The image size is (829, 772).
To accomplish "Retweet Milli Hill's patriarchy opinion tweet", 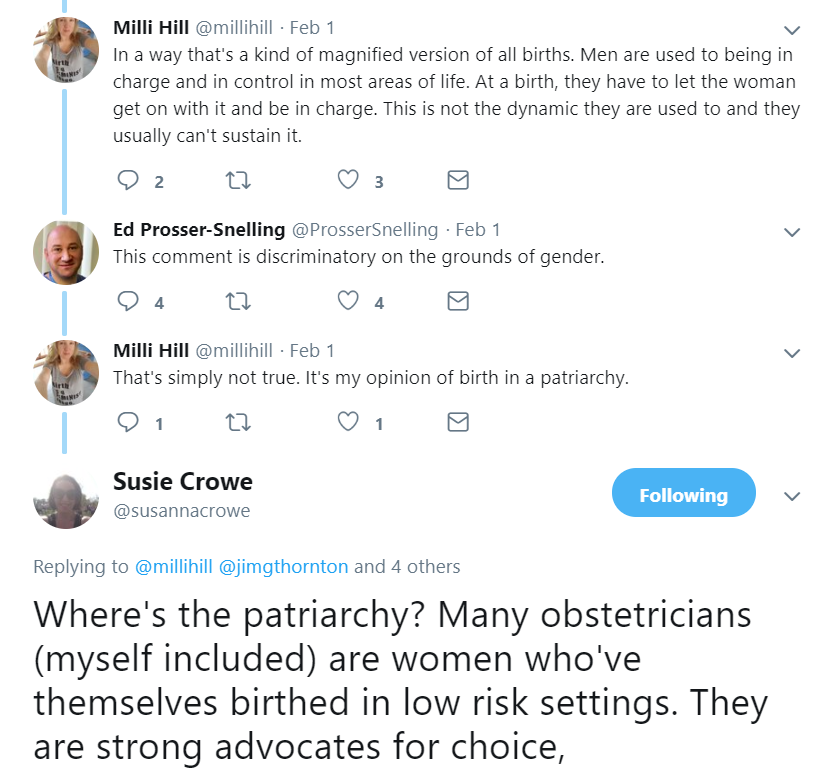I will 238,422.
